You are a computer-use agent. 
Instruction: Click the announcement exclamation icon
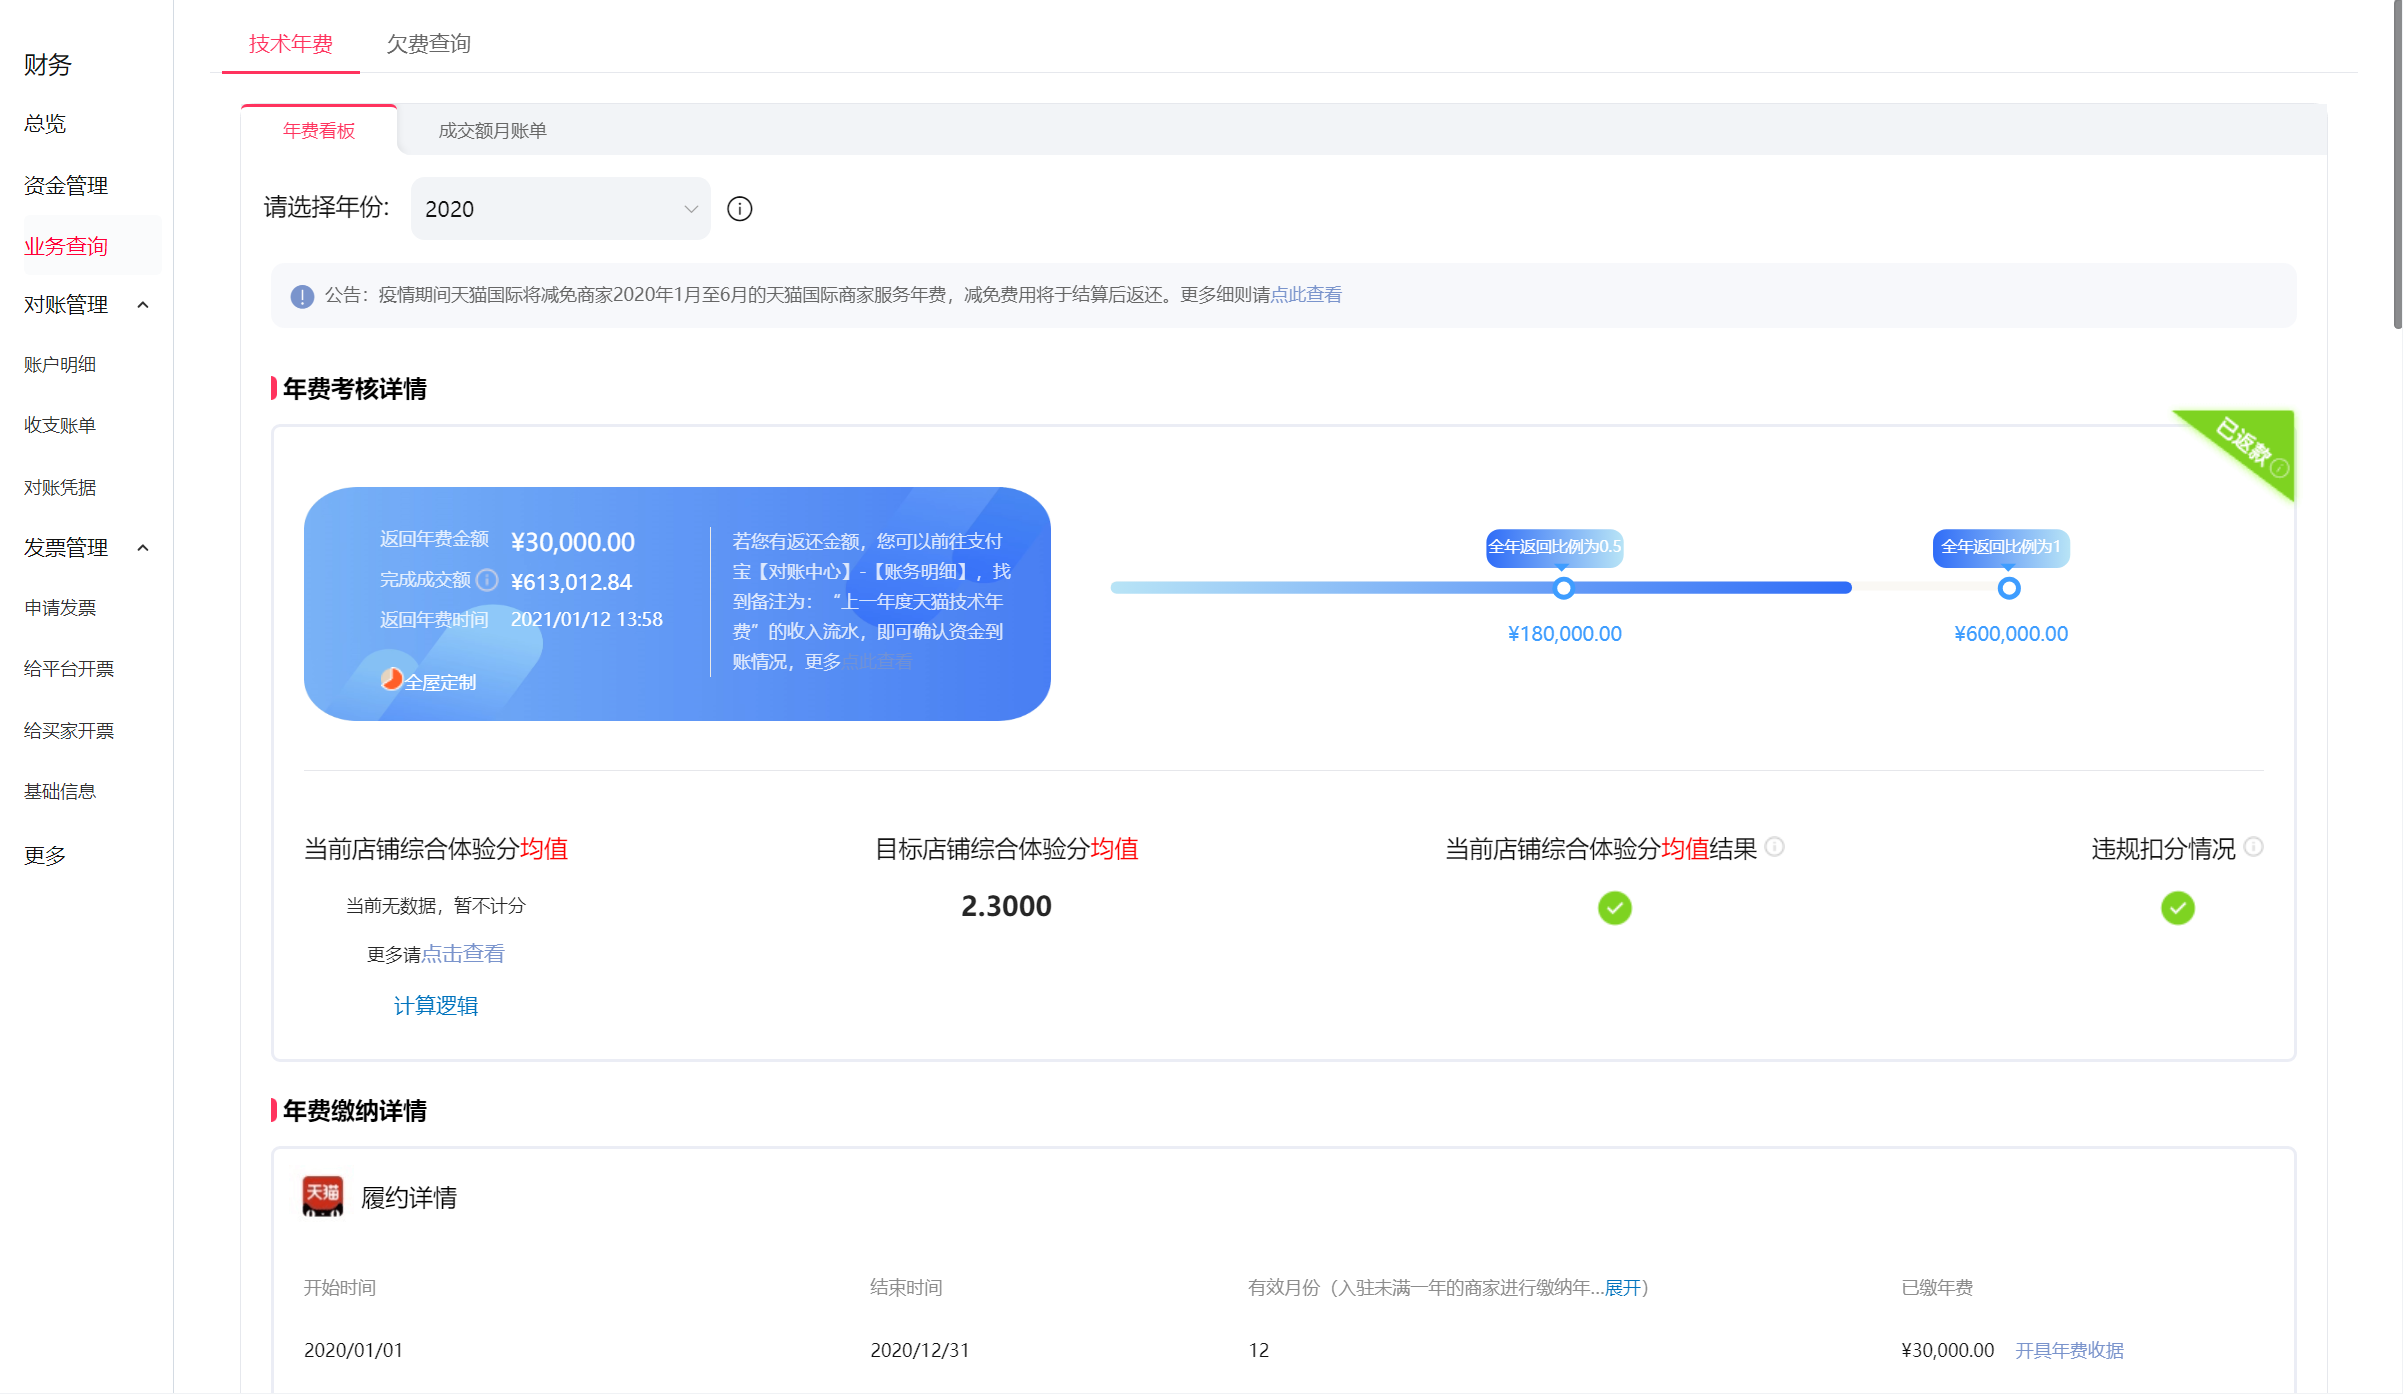[302, 296]
